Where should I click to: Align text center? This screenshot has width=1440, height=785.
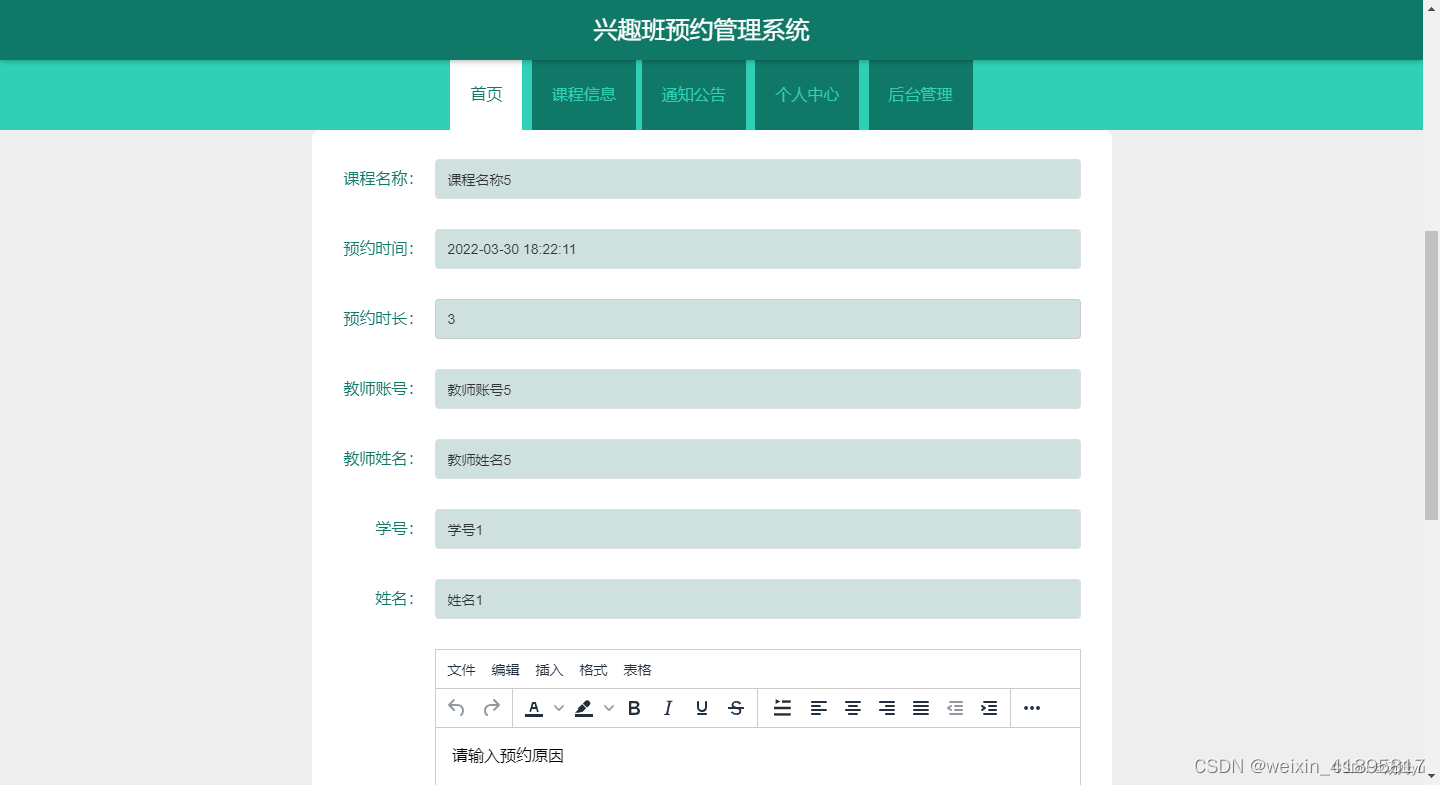853,708
